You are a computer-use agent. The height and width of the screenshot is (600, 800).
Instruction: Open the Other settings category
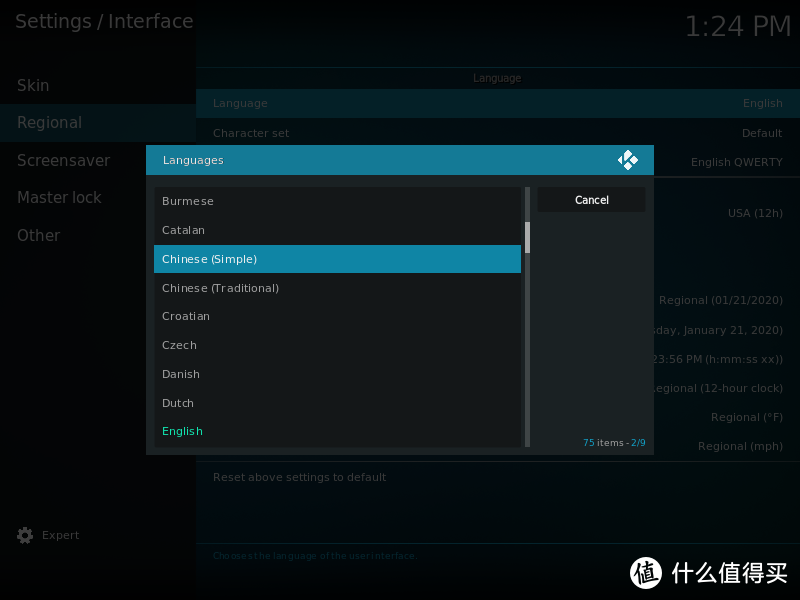[98, 235]
